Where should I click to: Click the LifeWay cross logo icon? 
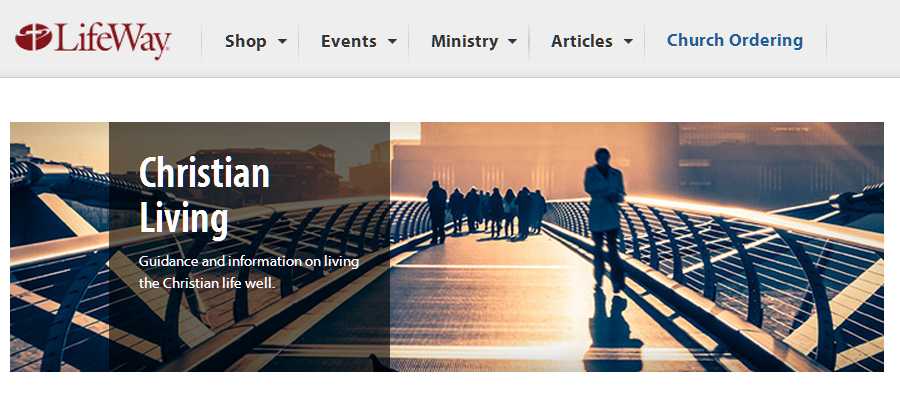point(34,37)
